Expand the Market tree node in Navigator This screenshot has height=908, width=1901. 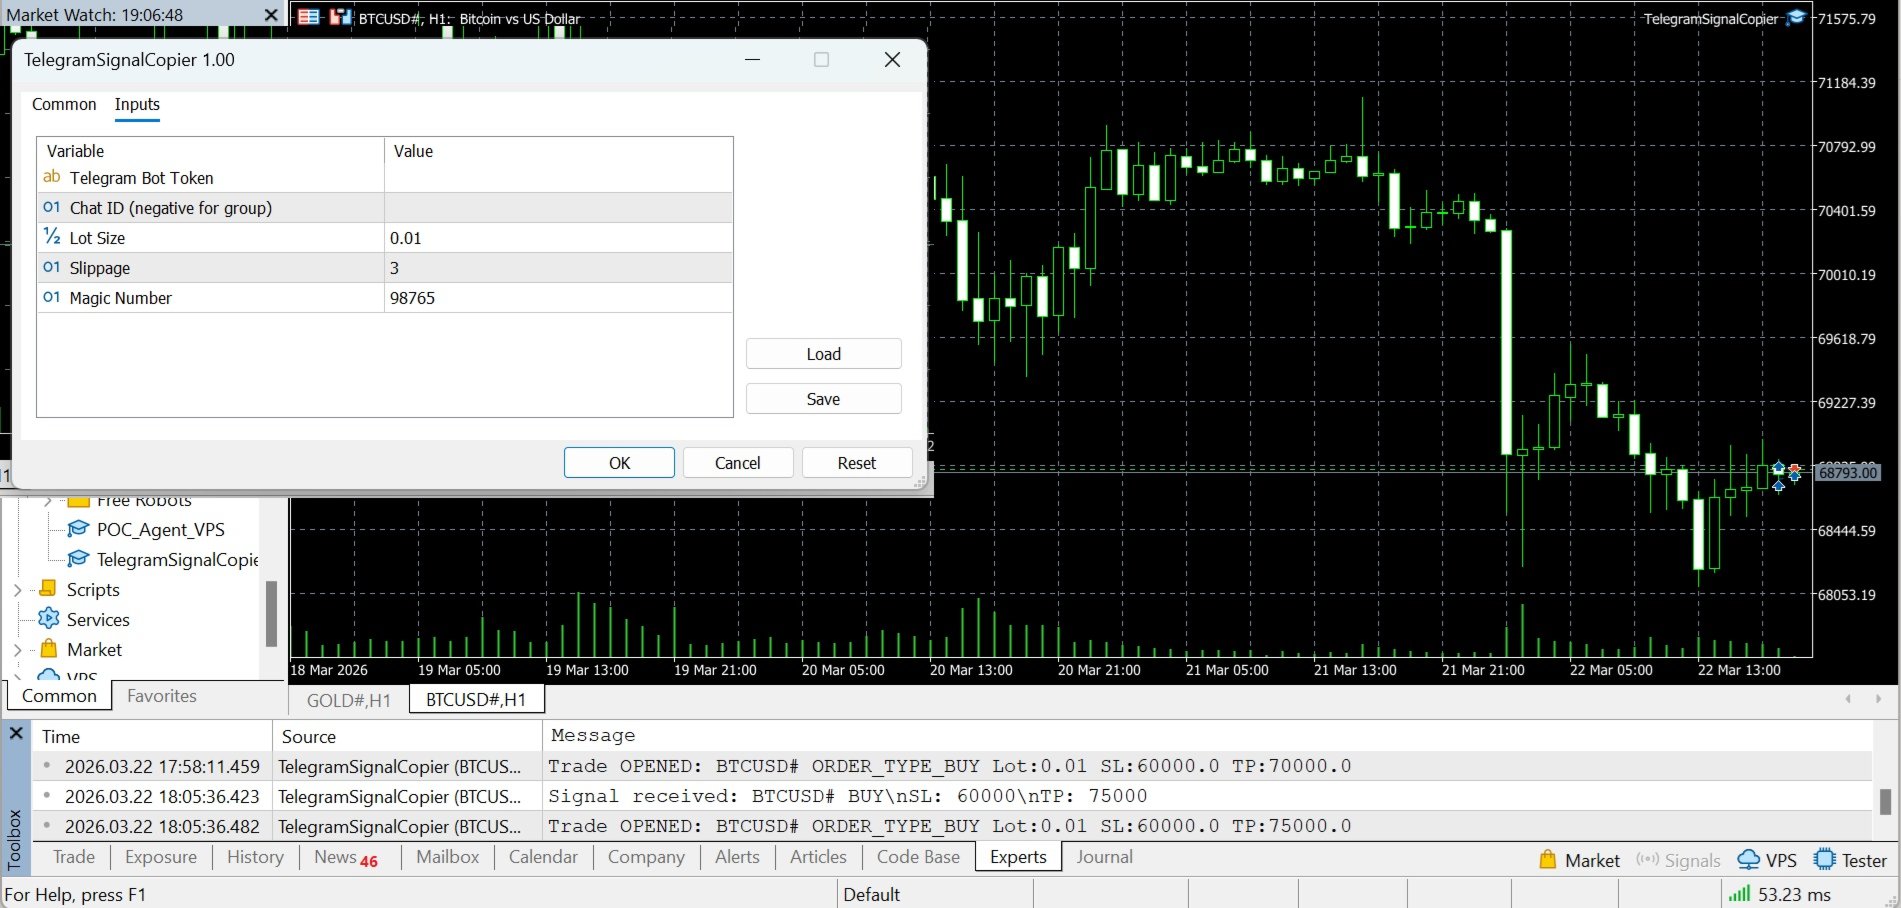tap(17, 650)
